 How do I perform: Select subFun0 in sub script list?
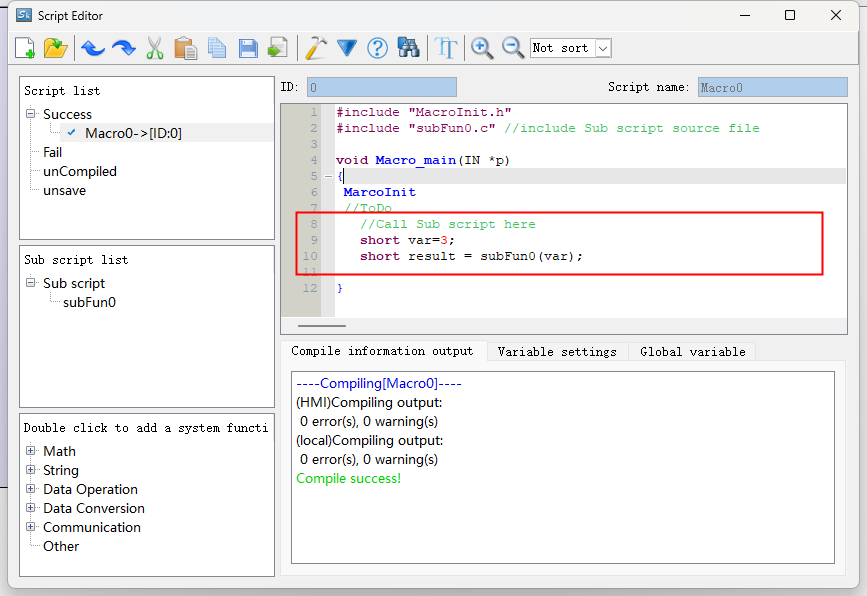[x=89, y=302]
